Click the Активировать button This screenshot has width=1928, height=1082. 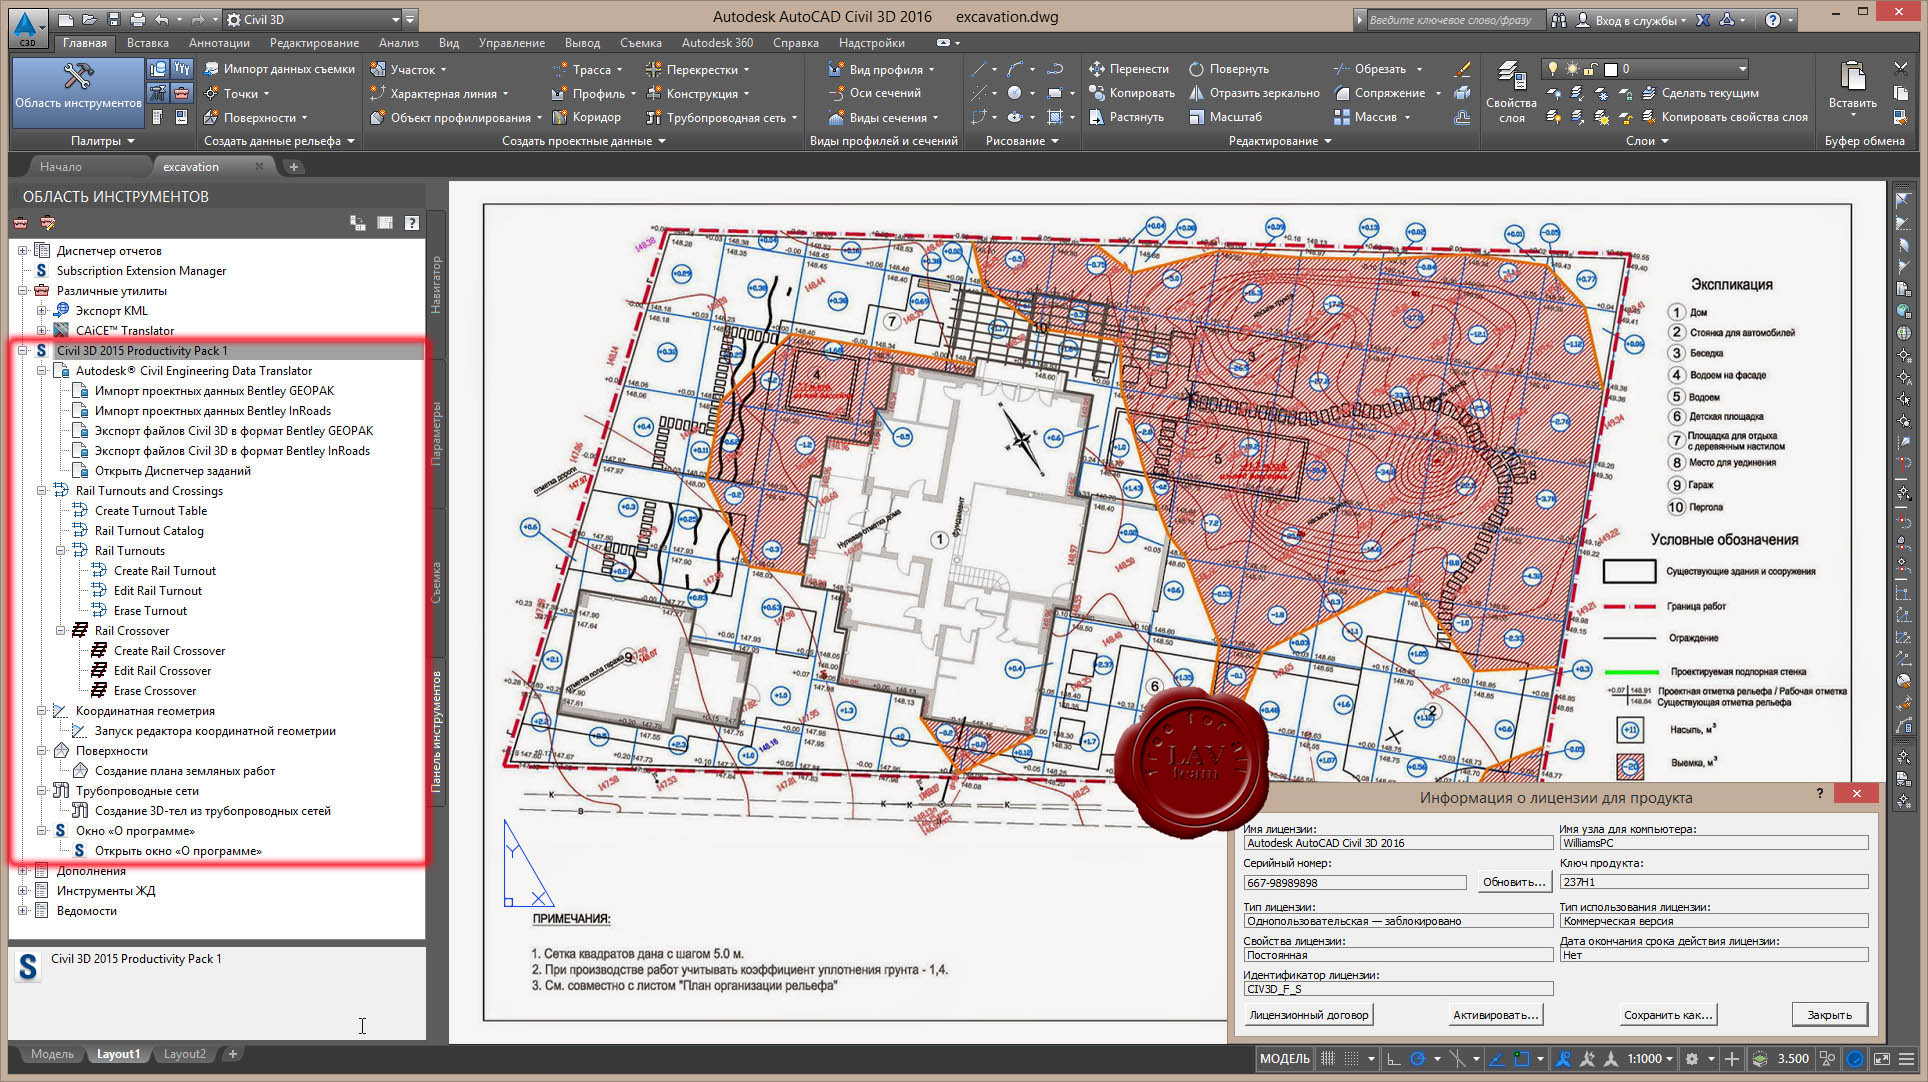(1495, 1015)
